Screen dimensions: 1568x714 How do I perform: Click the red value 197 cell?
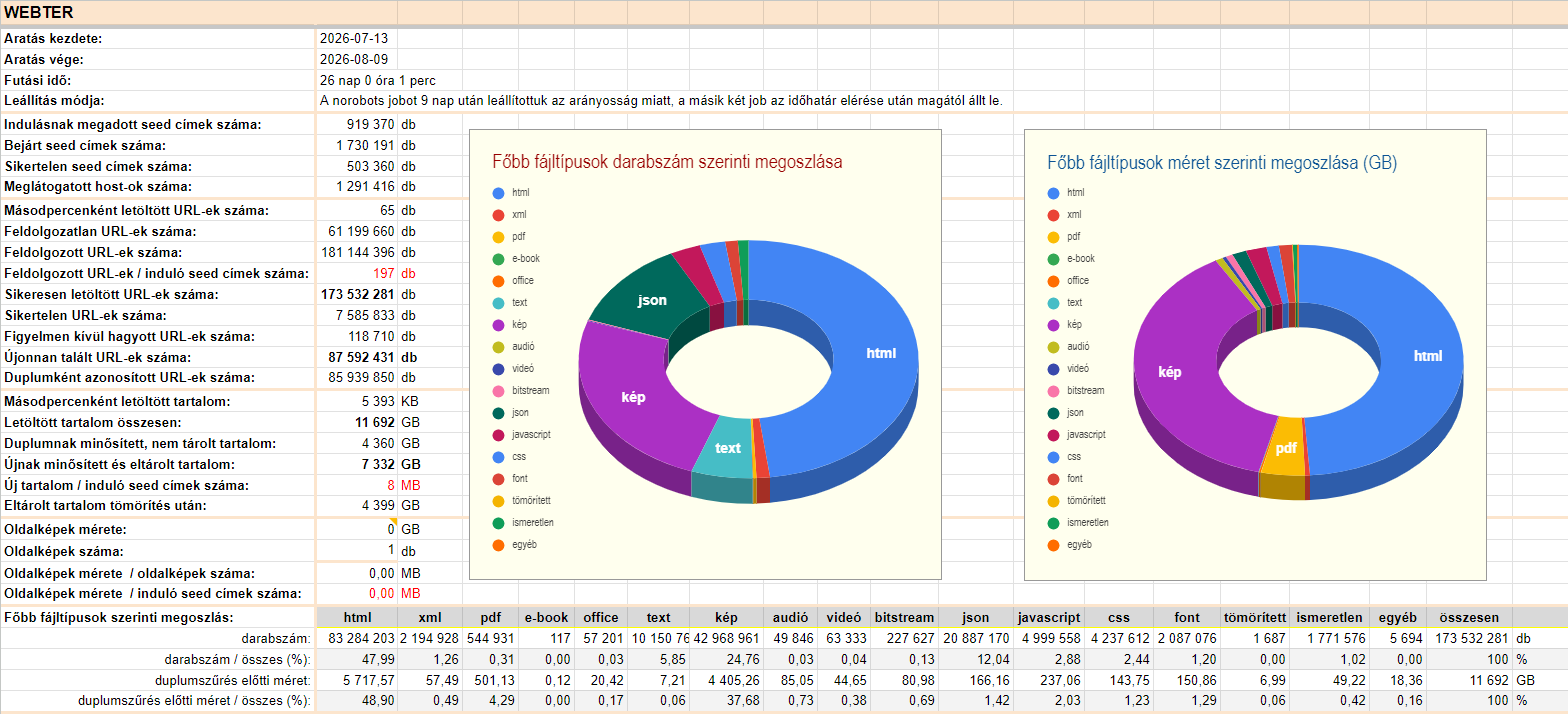(x=356, y=273)
